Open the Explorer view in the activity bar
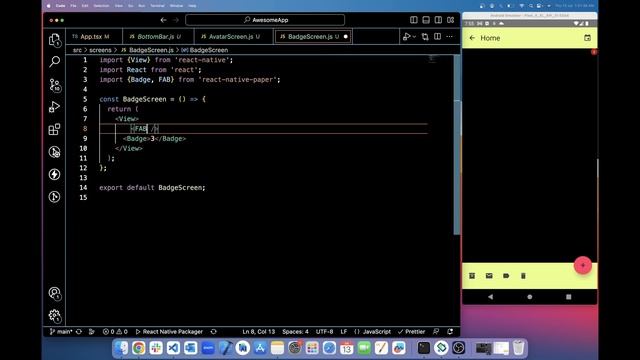 [x=54, y=40]
